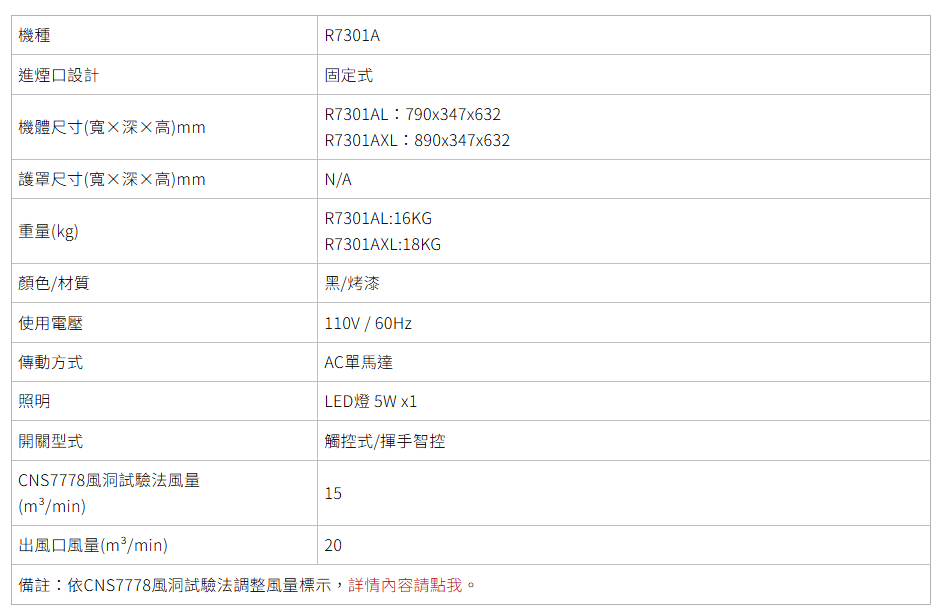Click the 進煙口設計 label
This screenshot has width=942, height=613.
click(x=59, y=75)
